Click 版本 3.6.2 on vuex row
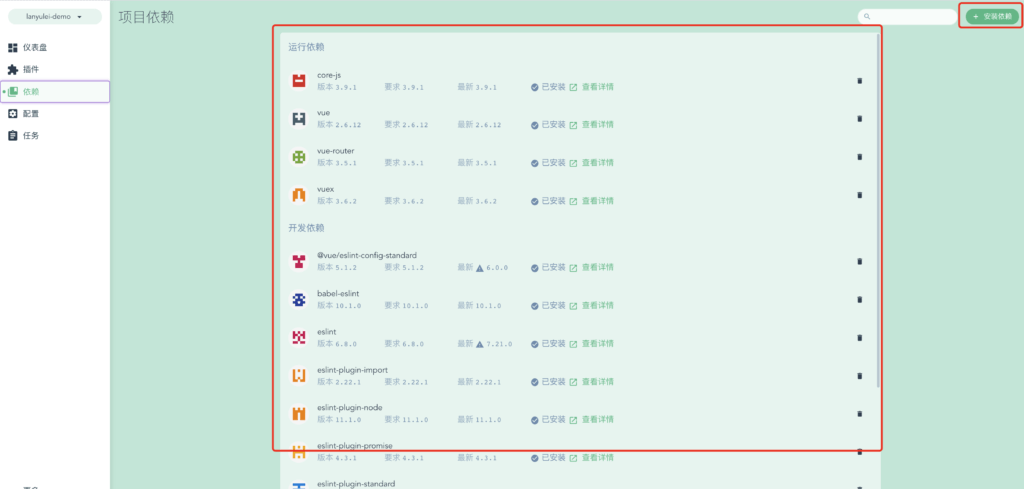Viewport: 1024px width, 489px height. pyautogui.click(x=337, y=201)
